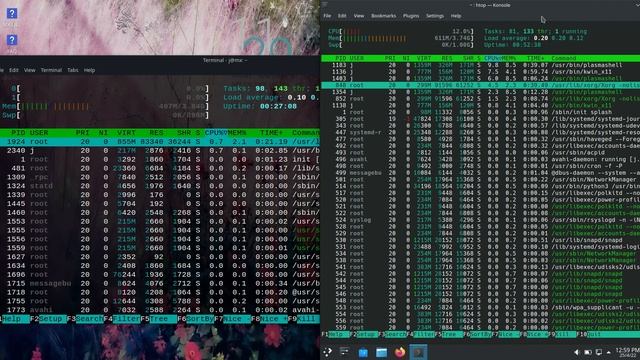Click F3 Search in the left htop
The image size is (640, 360).
click(85, 319)
